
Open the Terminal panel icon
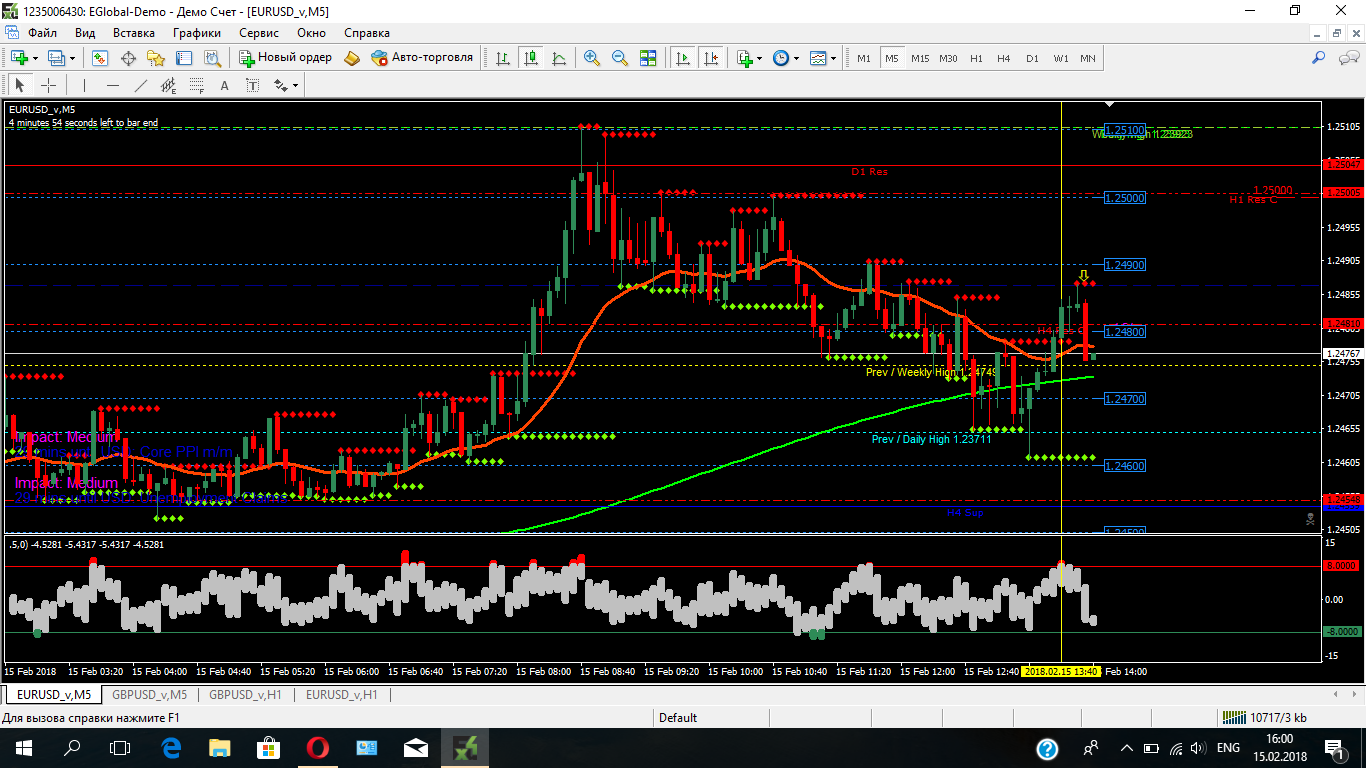(184, 58)
